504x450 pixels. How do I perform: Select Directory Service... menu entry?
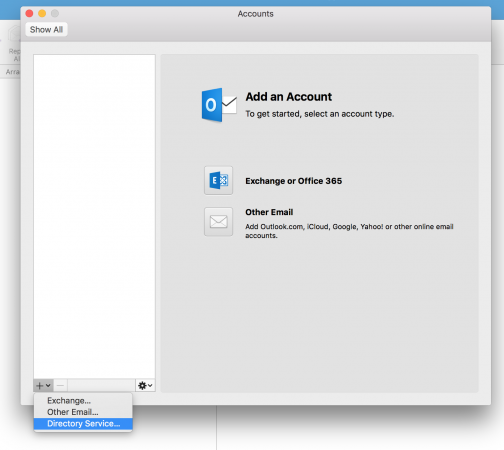[83, 424]
